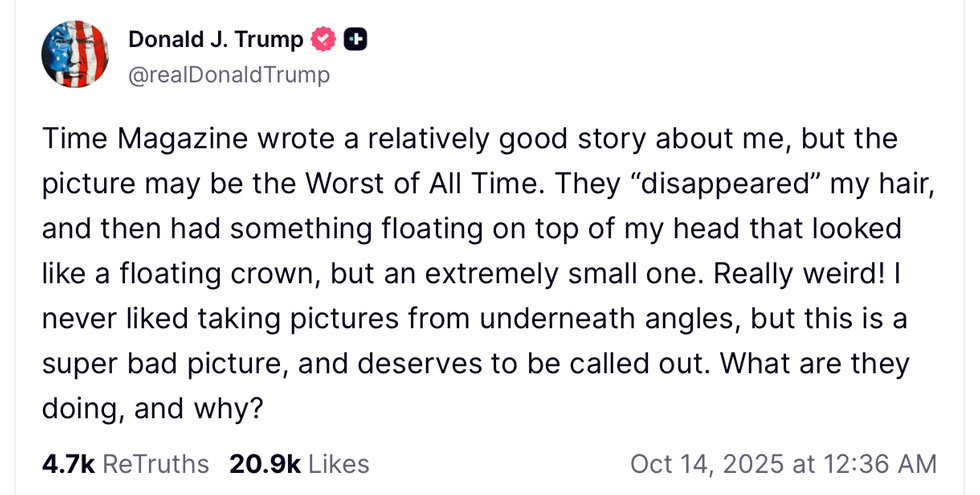The width and height of the screenshot is (980, 495).
Task: Click the word Likes
Action: pos(339,464)
